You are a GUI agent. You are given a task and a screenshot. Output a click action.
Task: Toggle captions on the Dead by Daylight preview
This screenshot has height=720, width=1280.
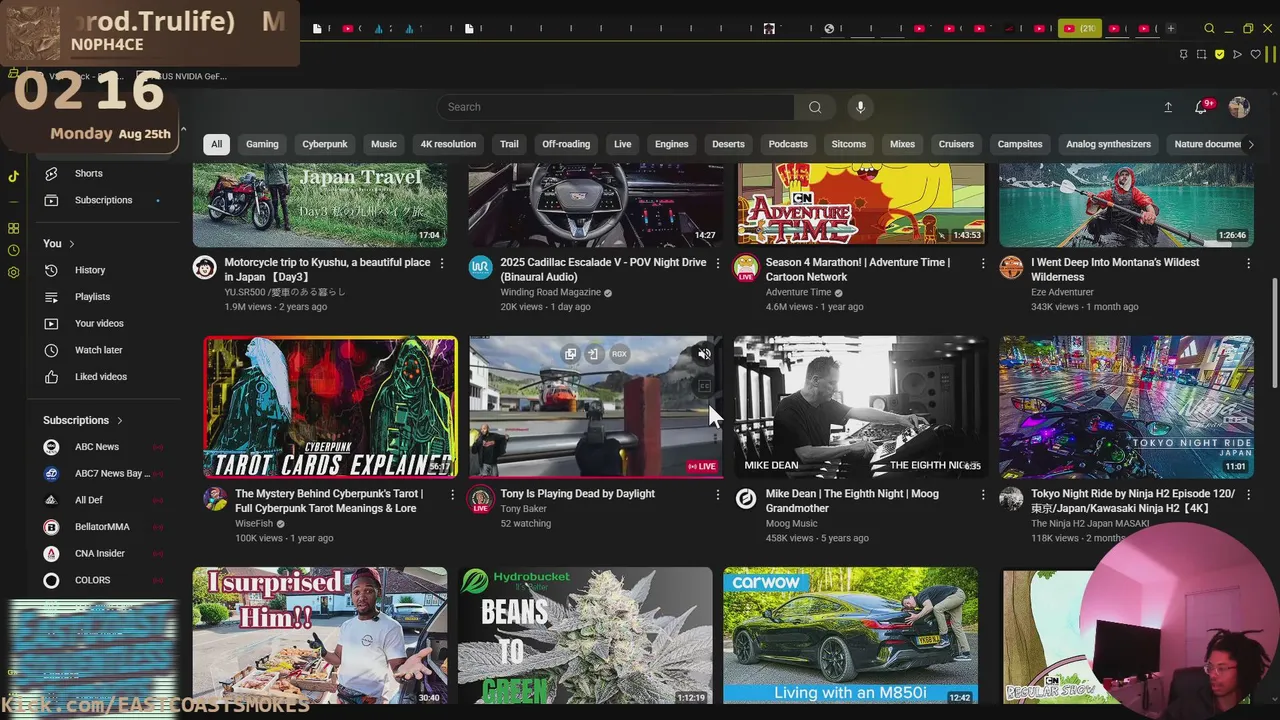tap(704, 386)
